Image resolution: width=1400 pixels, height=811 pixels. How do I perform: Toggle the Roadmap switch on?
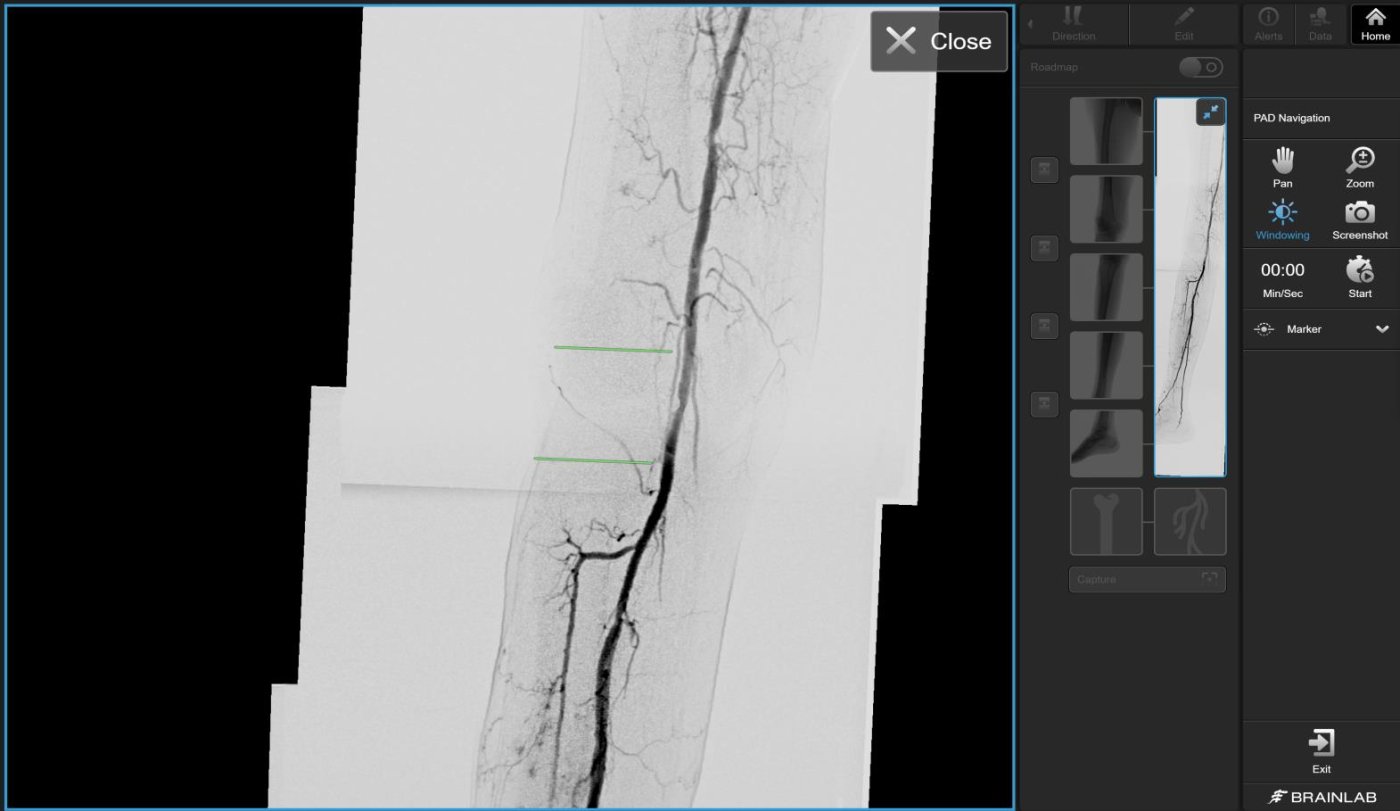pos(1200,67)
